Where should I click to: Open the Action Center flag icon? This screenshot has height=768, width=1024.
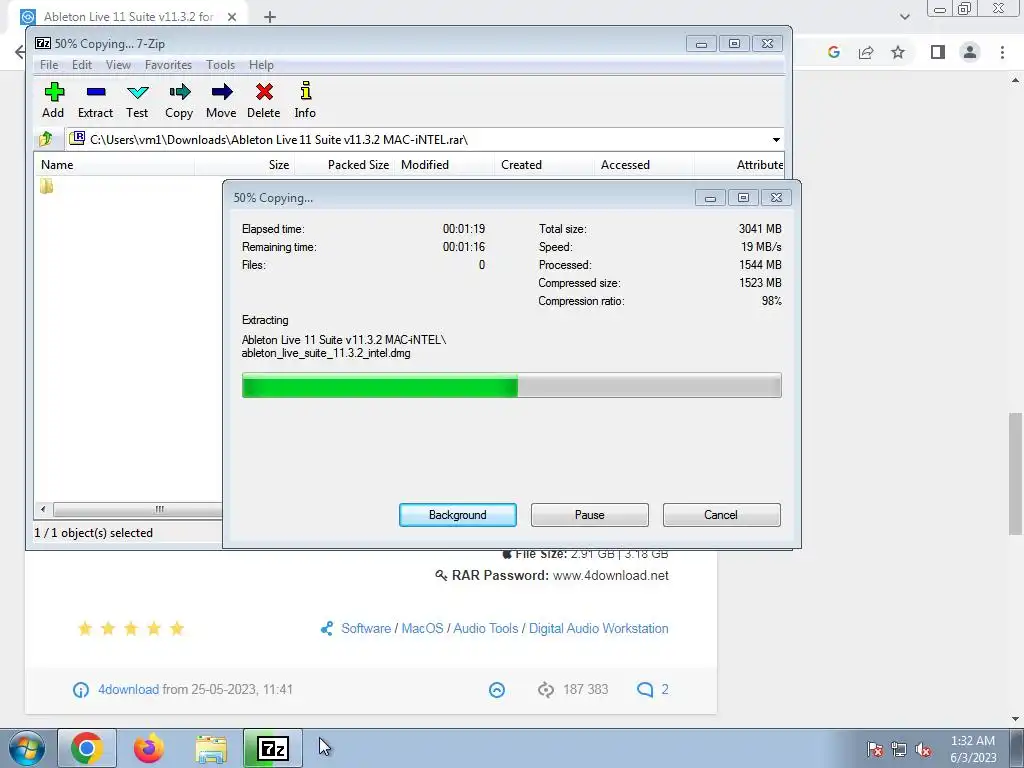pos(874,750)
